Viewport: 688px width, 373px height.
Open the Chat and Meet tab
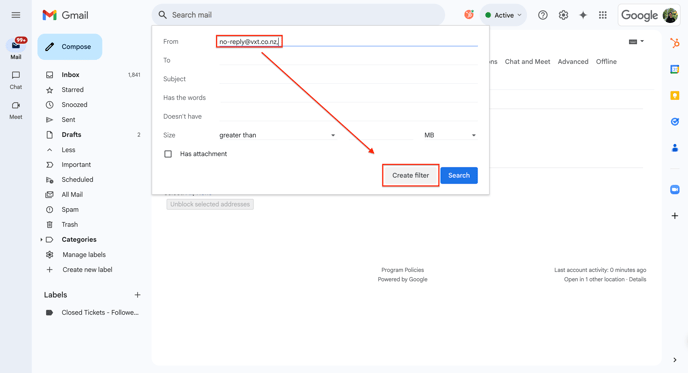click(527, 62)
